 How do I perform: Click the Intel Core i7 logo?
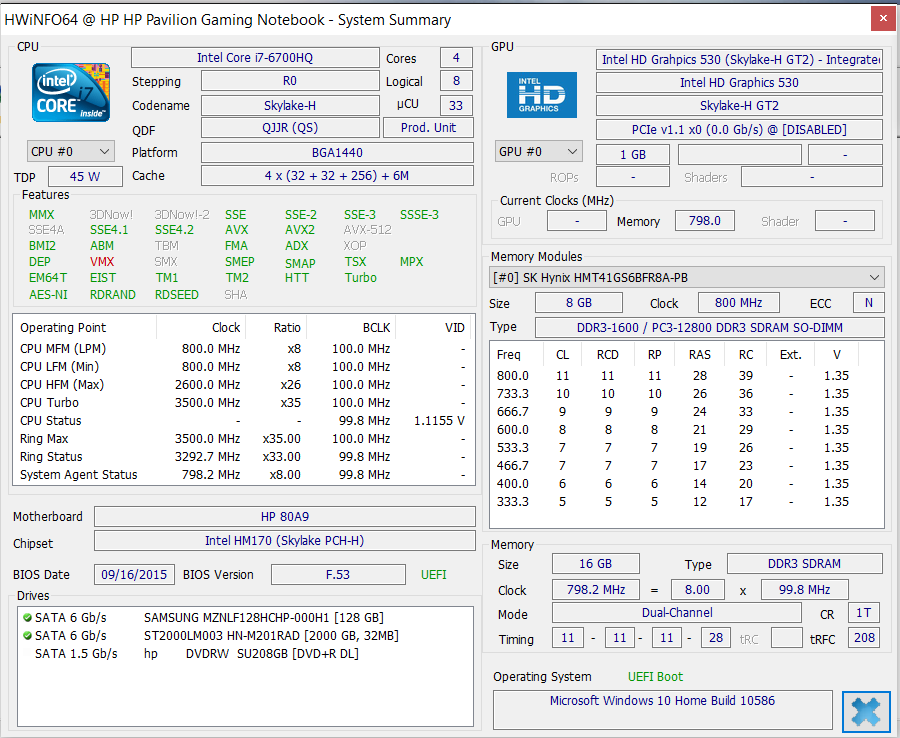70,93
